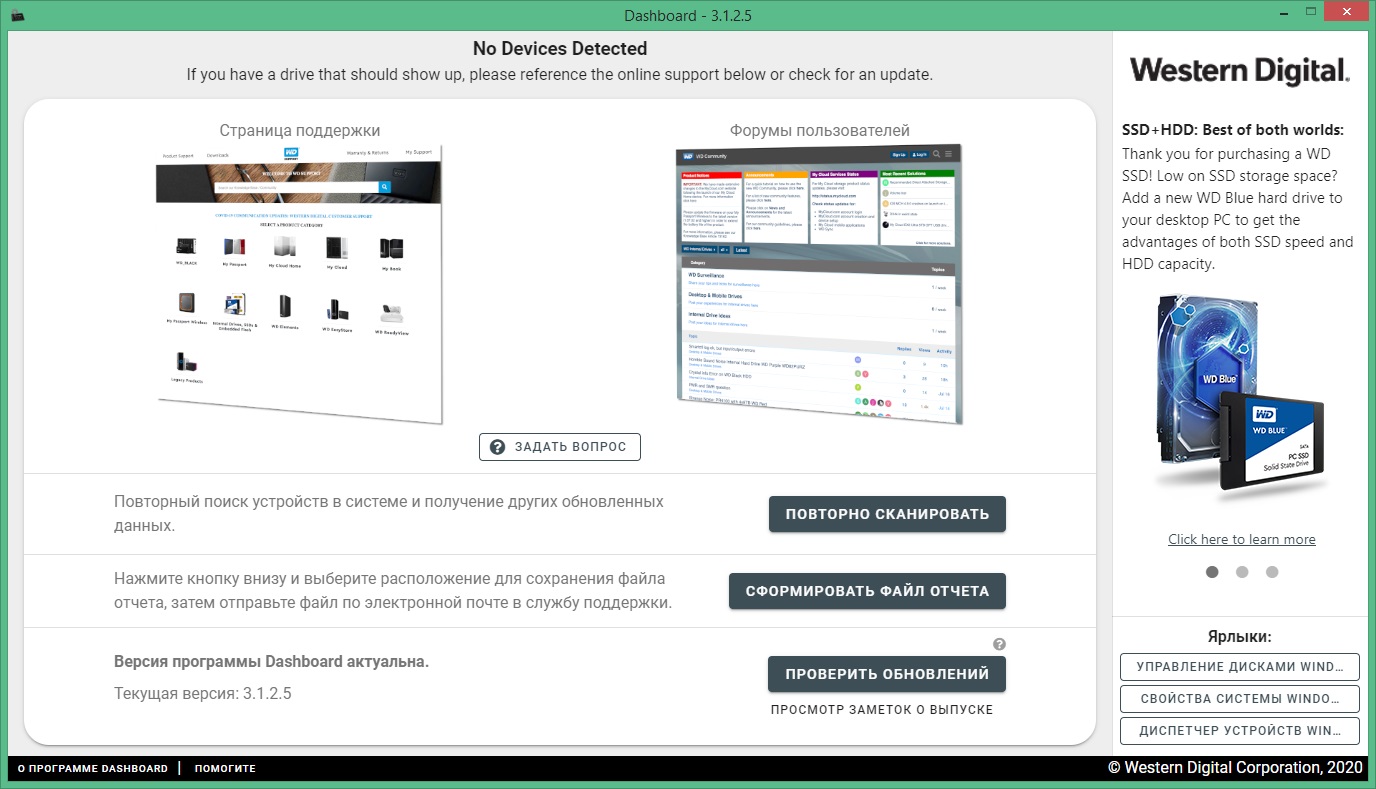The image size is (1376, 789).
Task: Click the ЗАДАТЬ ВОПРОС button
Action: pyautogui.click(x=560, y=447)
